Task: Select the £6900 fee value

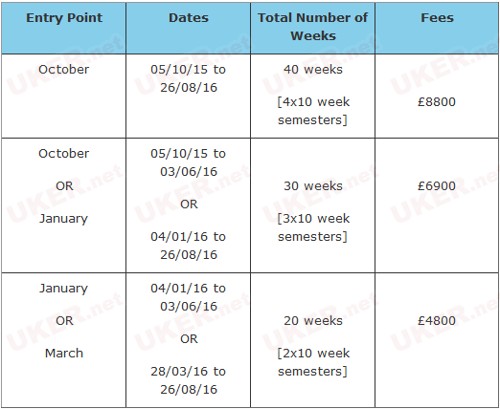Action: click(437, 186)
